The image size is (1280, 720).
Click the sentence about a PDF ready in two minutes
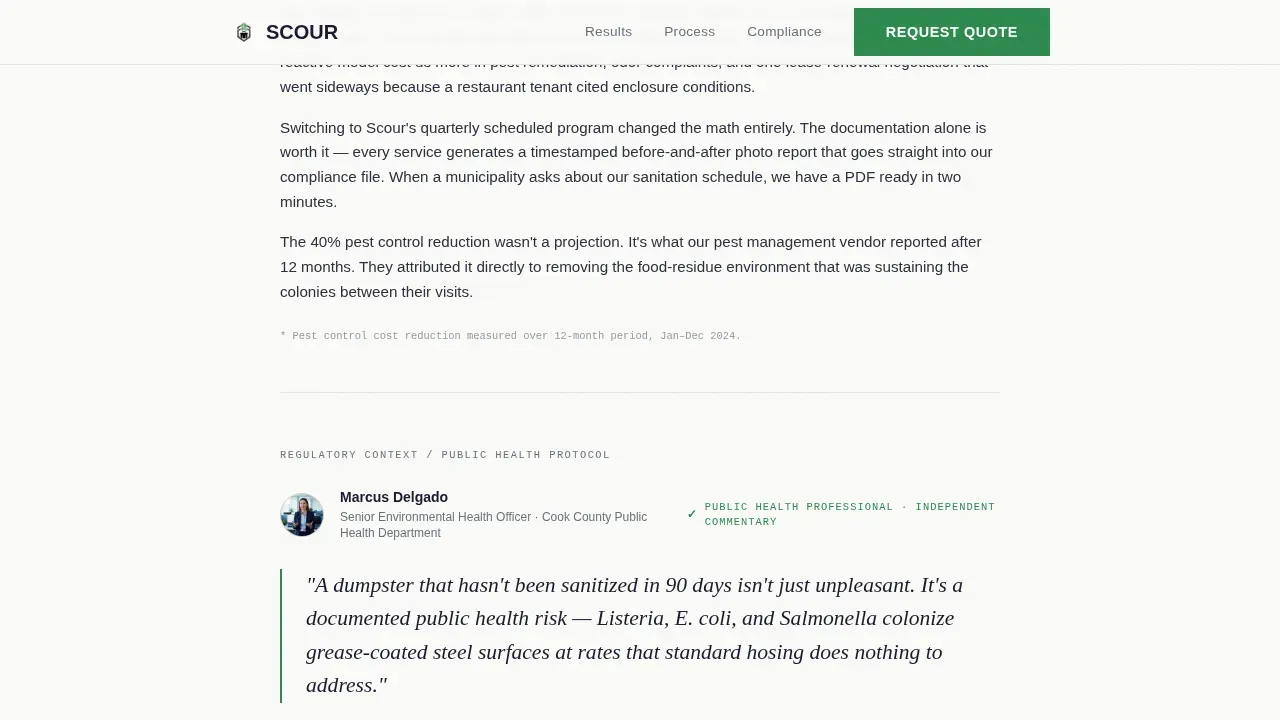coord(620,189)
